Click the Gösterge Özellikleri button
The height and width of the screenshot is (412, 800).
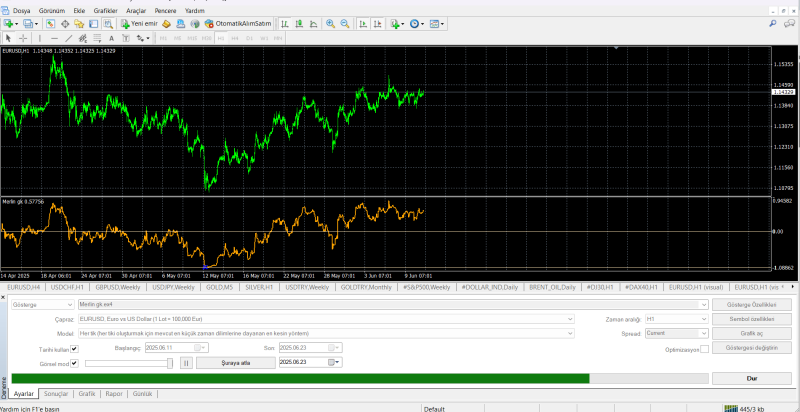coord(752,305)
